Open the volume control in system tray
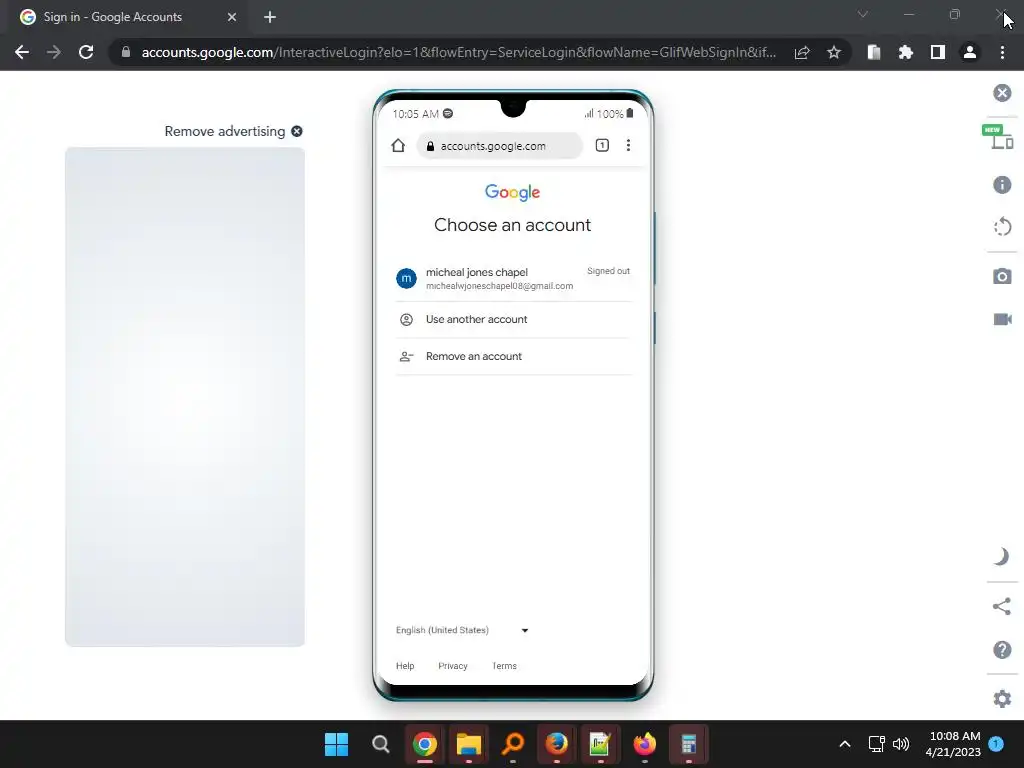The width and height of the screenshot is (1024, 768). coord(901,744)
